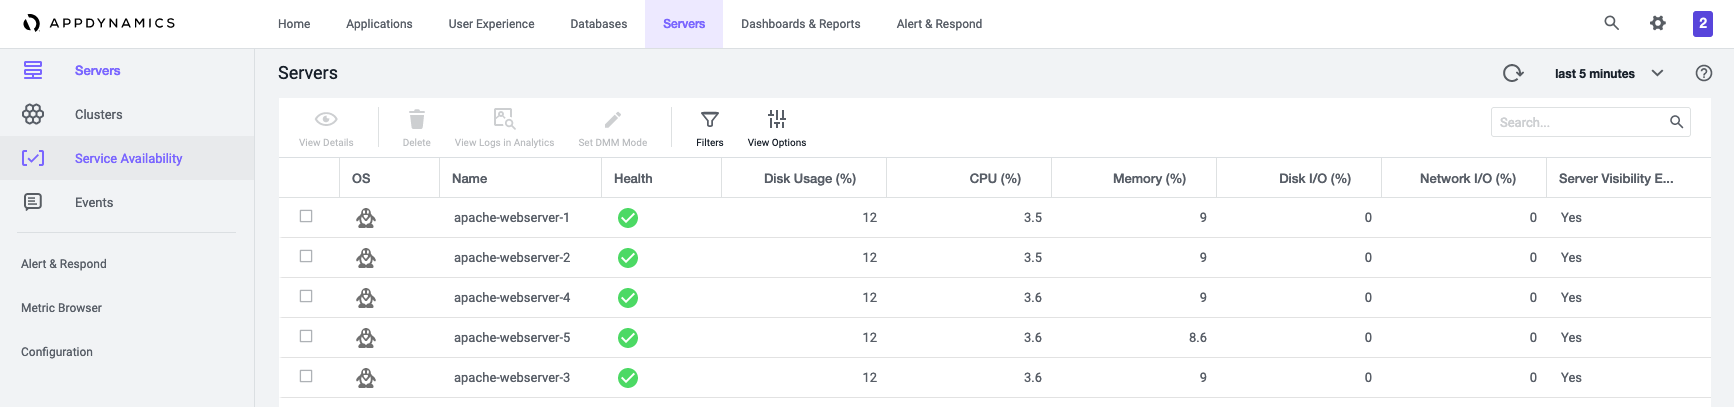This screenshot has width=1734, height=407.
Task: Open the Filters funnel icon
Action: (710, 120)
